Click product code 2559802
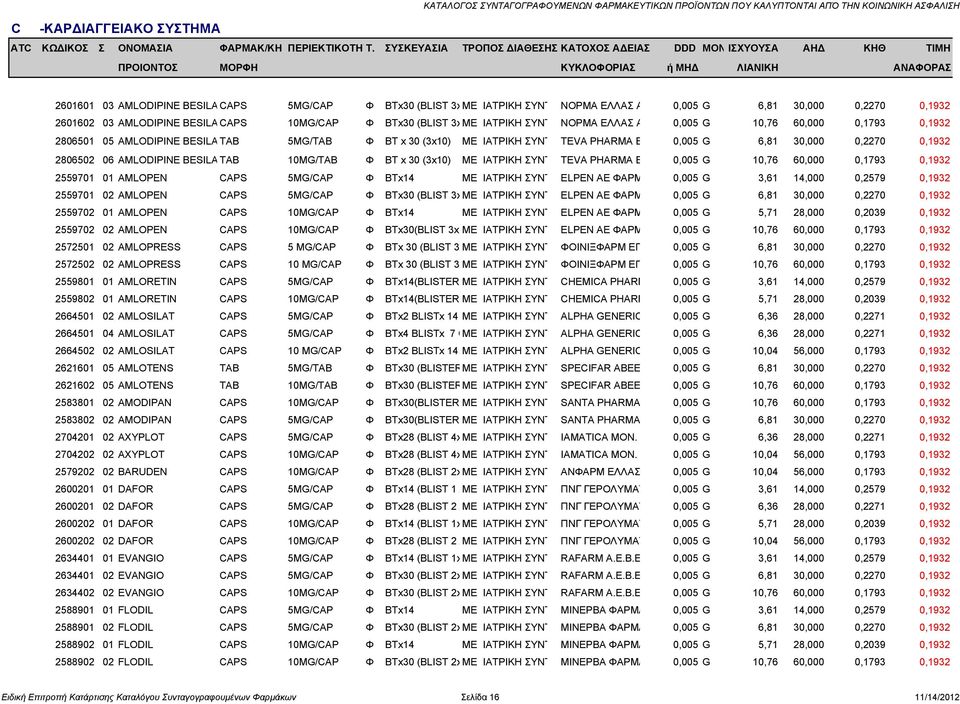The height and width of the screenshot is (704, 960). click(x=75, y=299)
